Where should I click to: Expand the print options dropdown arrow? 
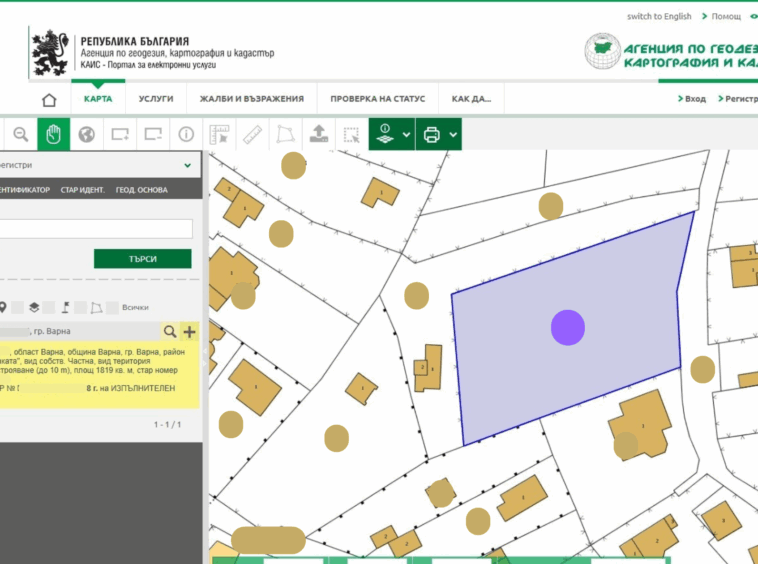453,134
